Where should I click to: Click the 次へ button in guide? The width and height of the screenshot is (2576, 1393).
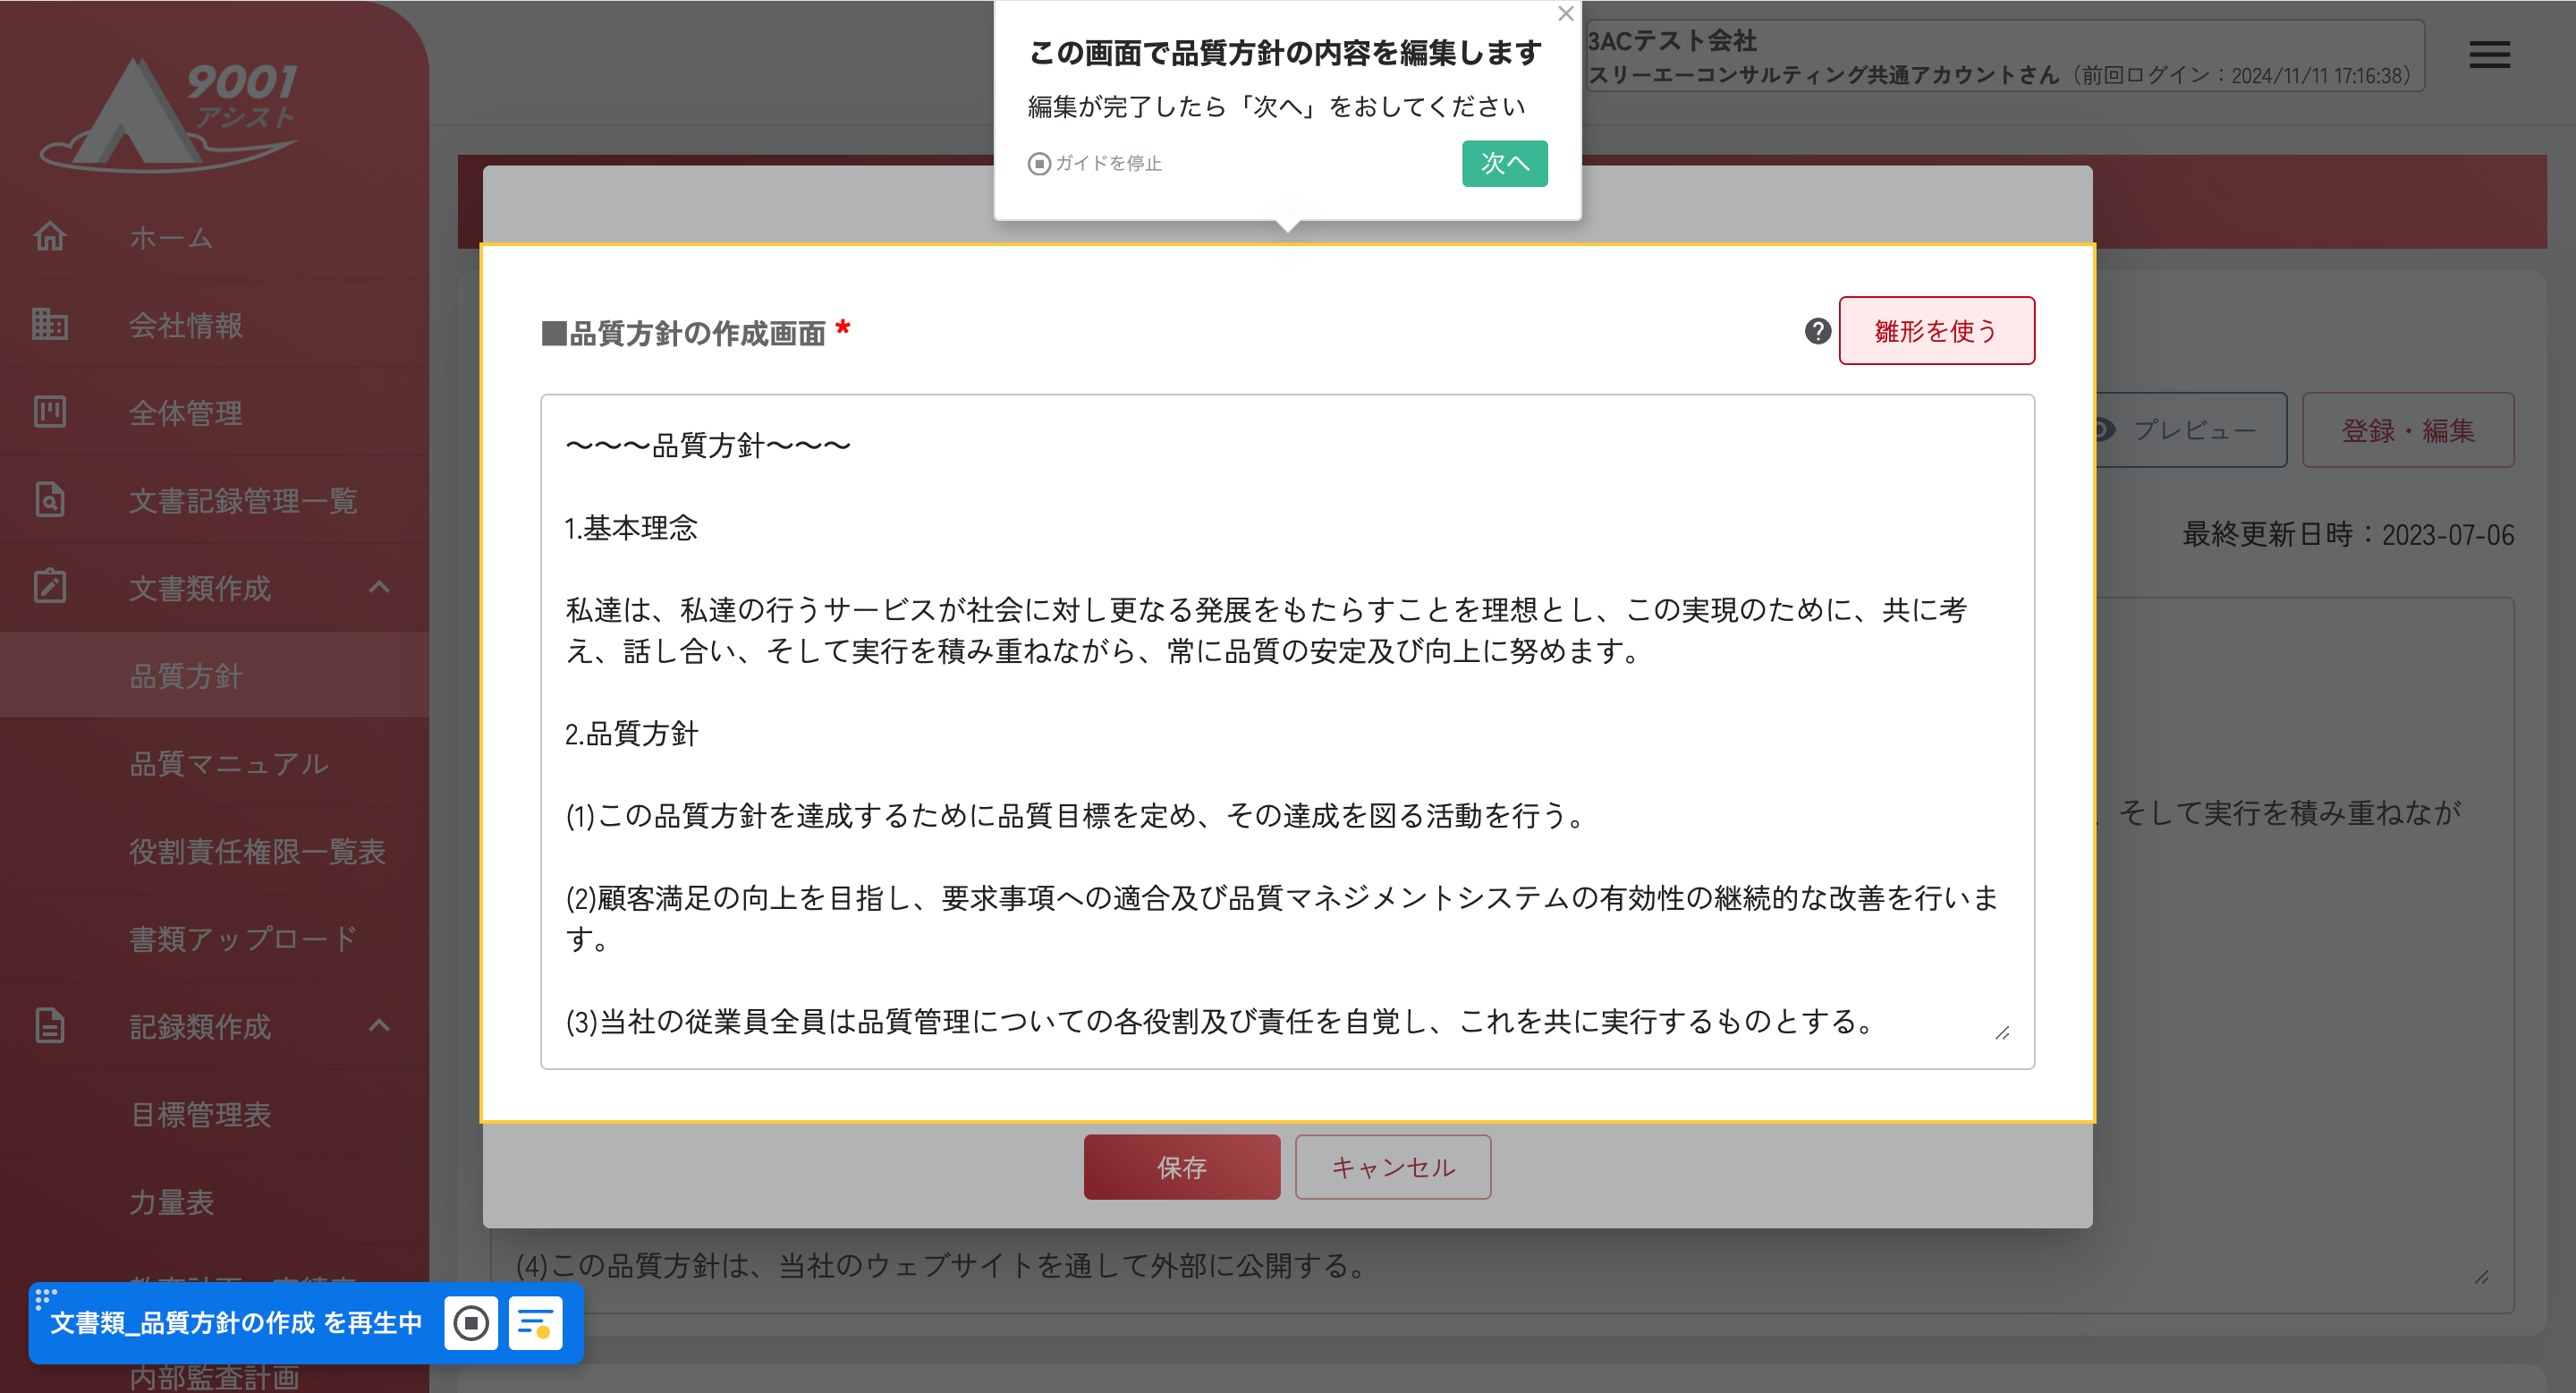tap(1504, 163)
